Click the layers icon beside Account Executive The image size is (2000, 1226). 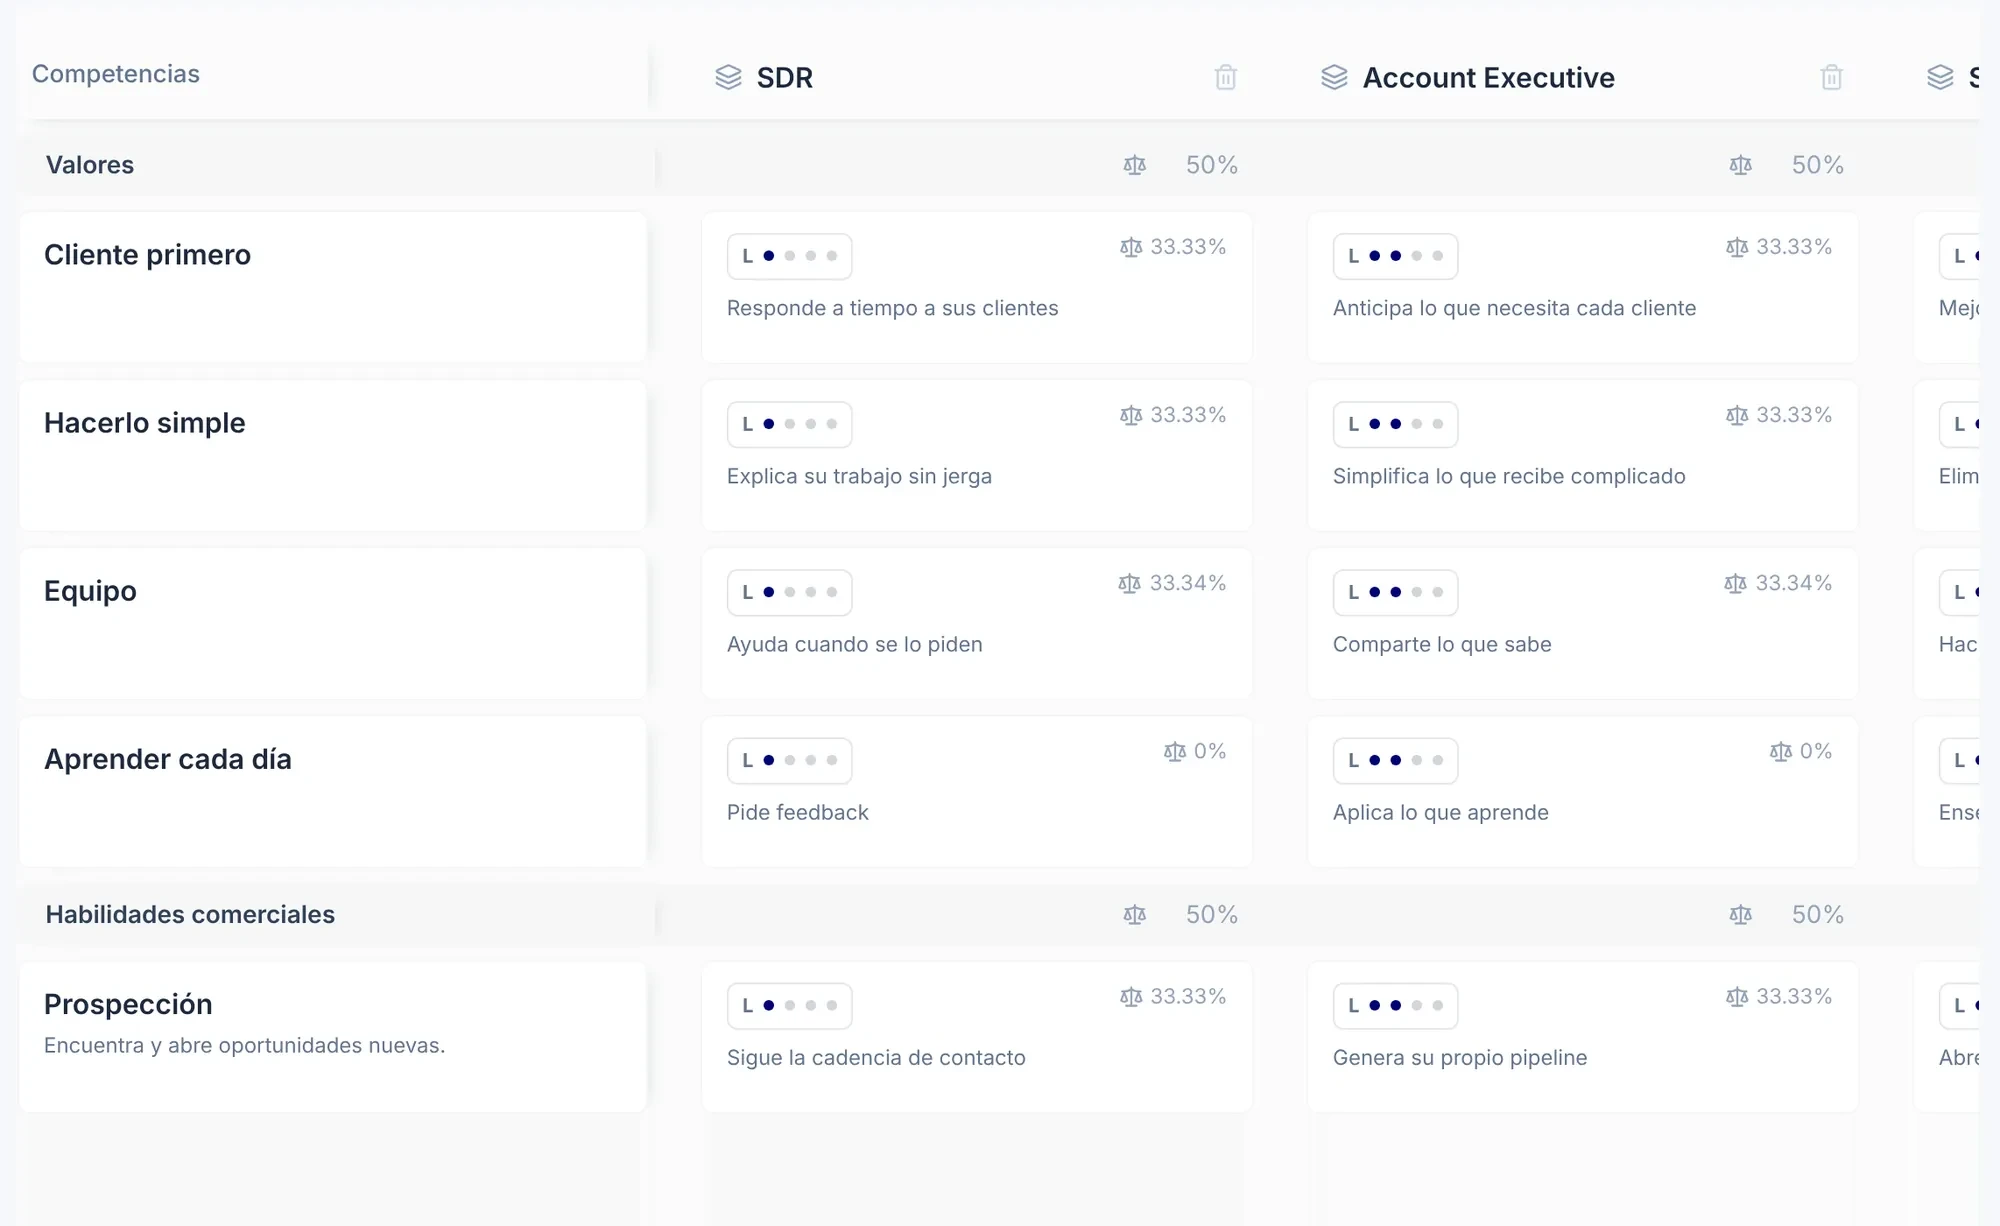coord(1334,77)
